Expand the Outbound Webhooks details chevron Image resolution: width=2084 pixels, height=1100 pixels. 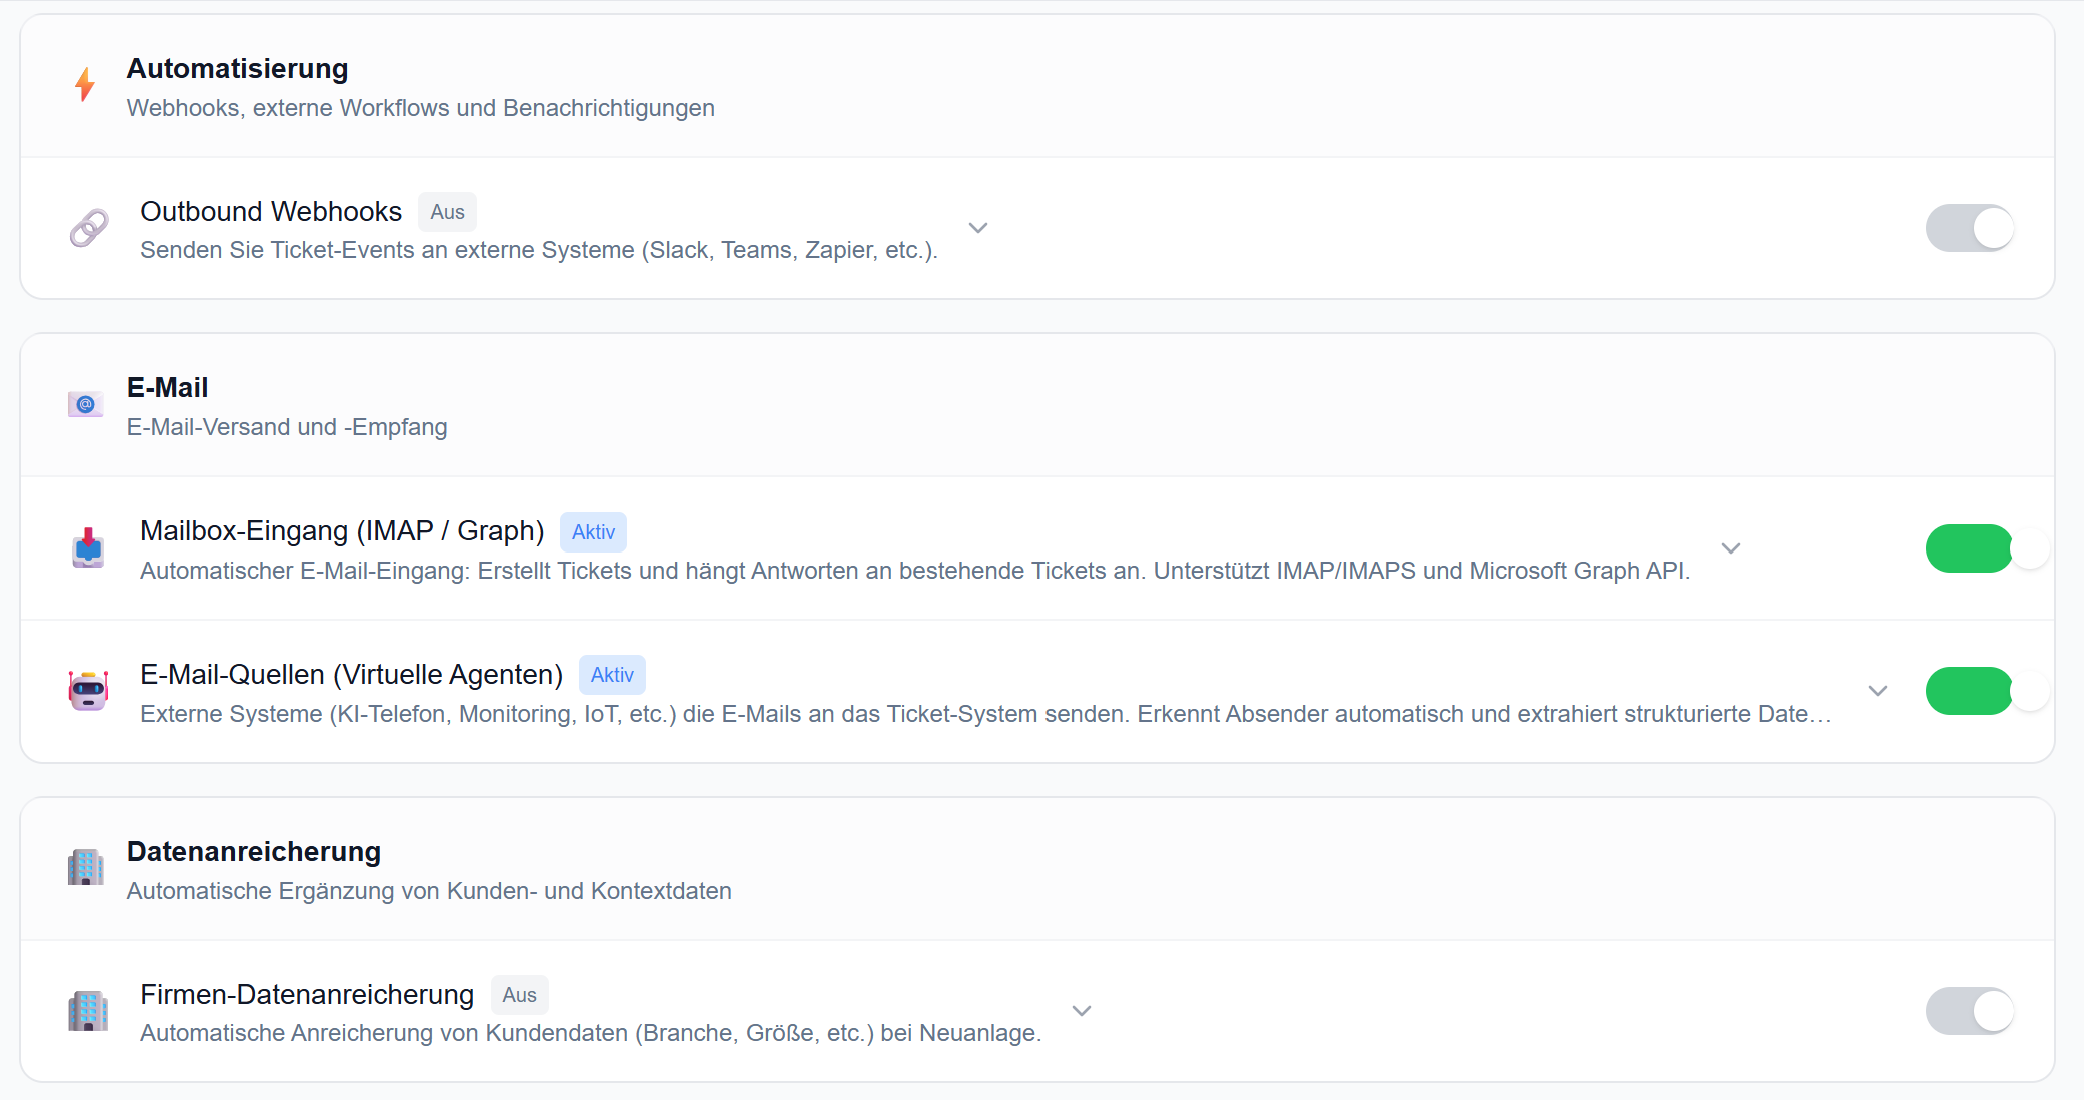coord(978,228)
